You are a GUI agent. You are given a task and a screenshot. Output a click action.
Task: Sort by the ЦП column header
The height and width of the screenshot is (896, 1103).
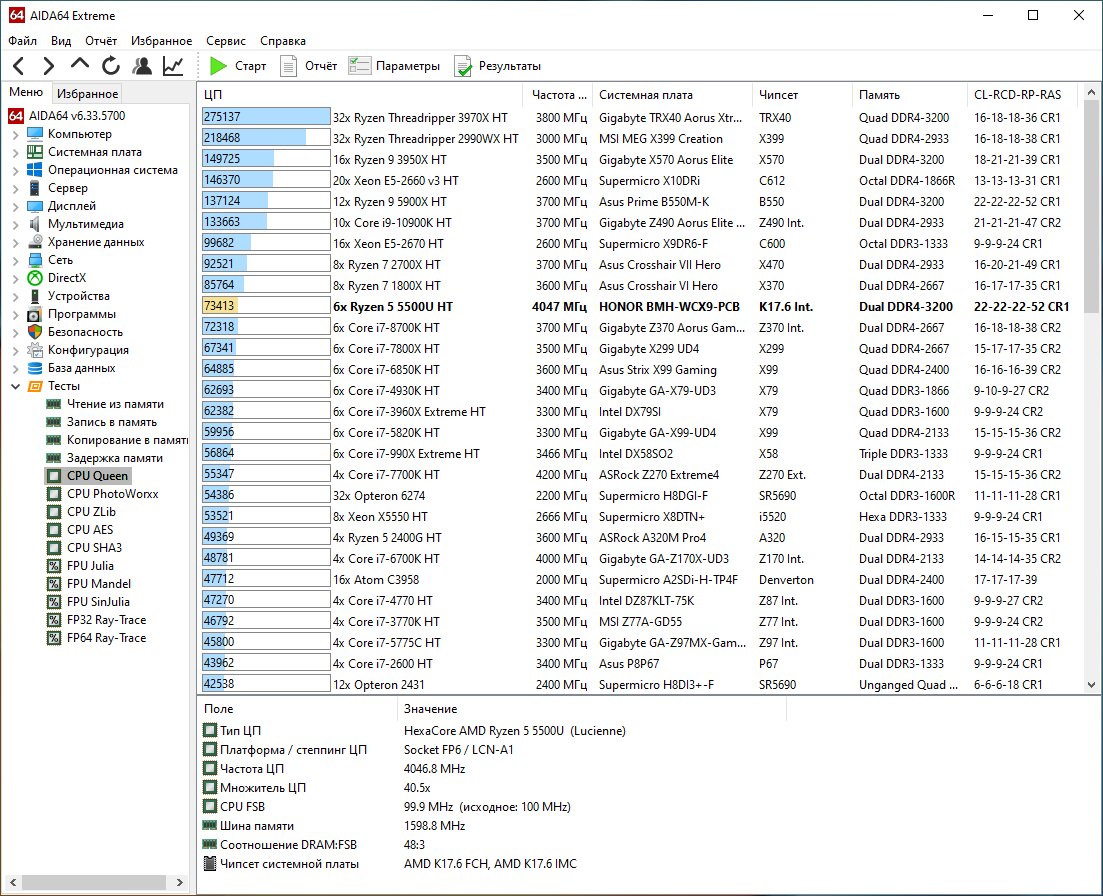point(360,95)
